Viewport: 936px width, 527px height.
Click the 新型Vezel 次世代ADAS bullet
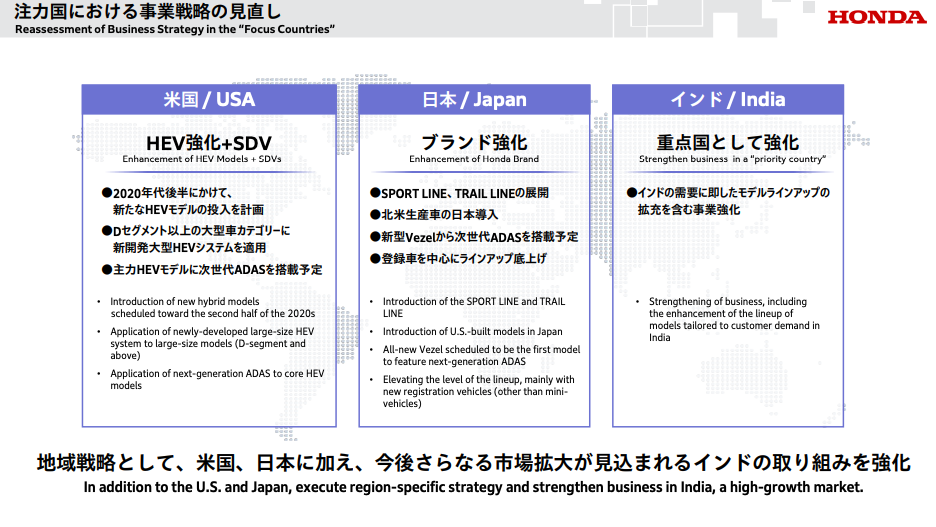473,237
